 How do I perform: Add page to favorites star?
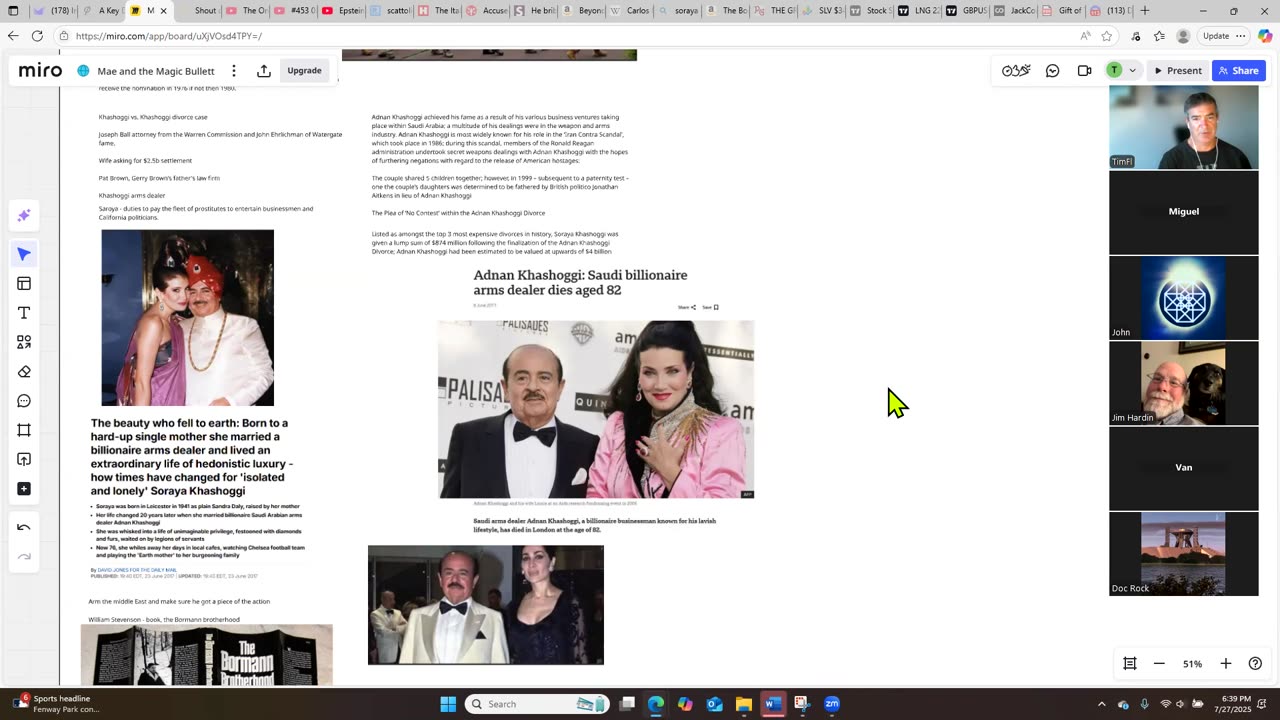pyautogui.click(x=1107, y=36)
